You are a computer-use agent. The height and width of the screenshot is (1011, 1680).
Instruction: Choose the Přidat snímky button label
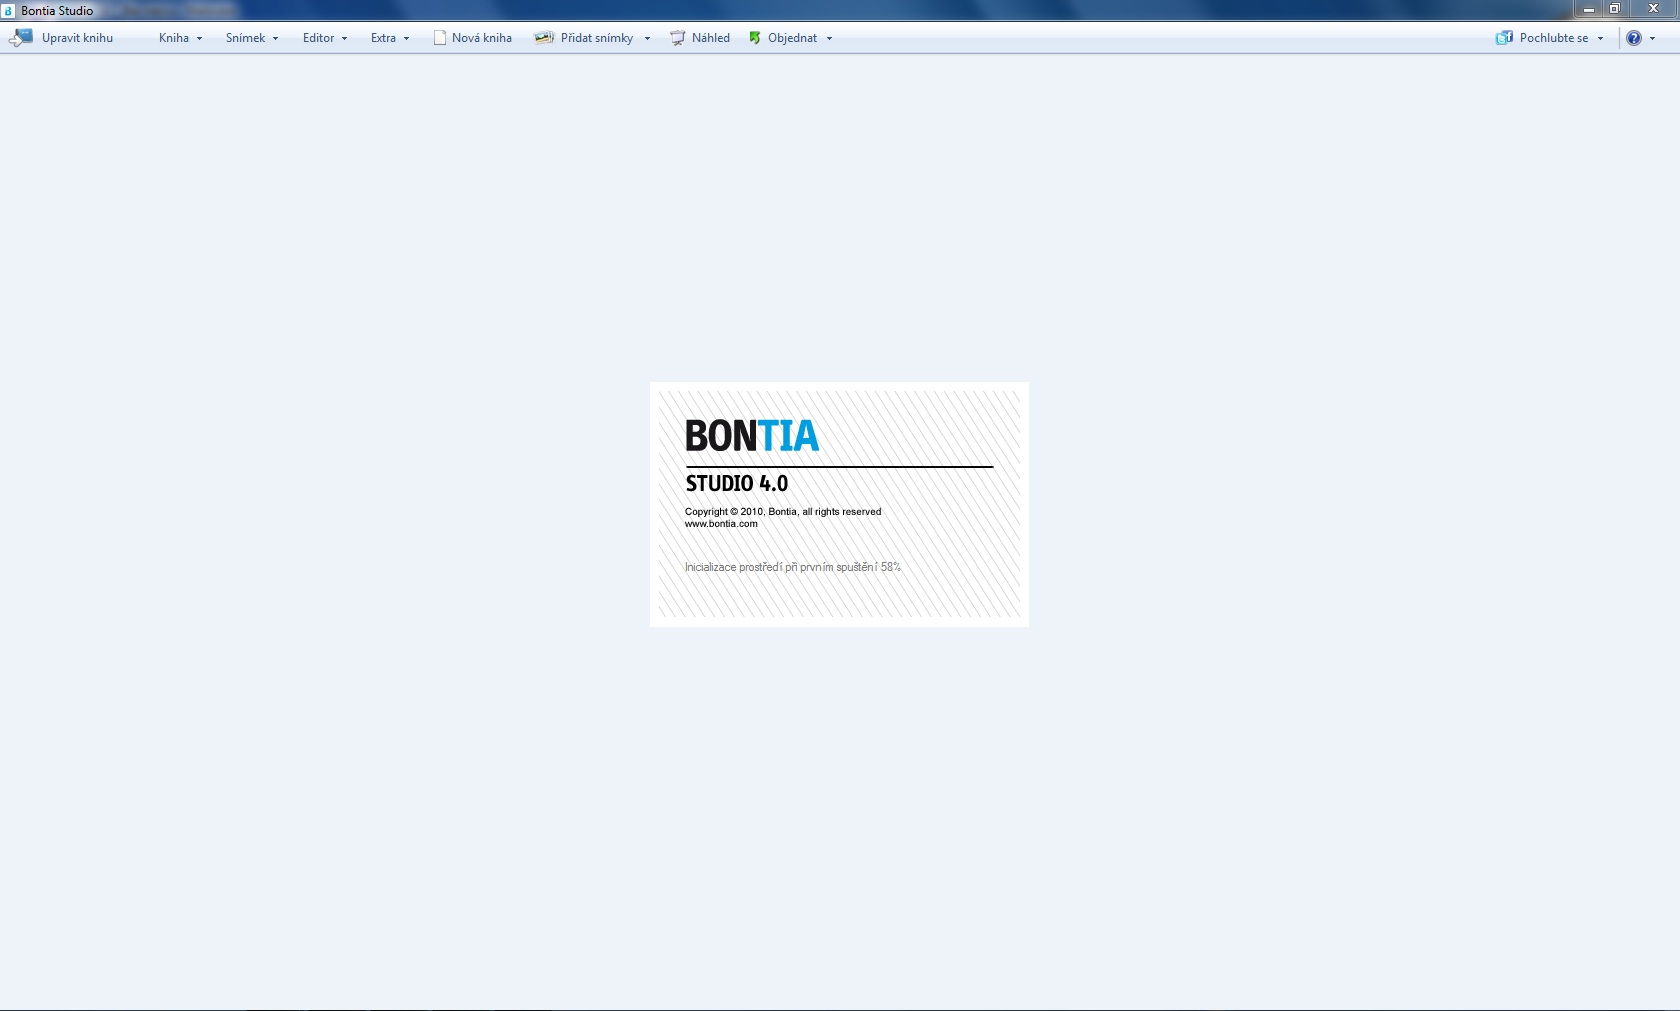[597, 38]
